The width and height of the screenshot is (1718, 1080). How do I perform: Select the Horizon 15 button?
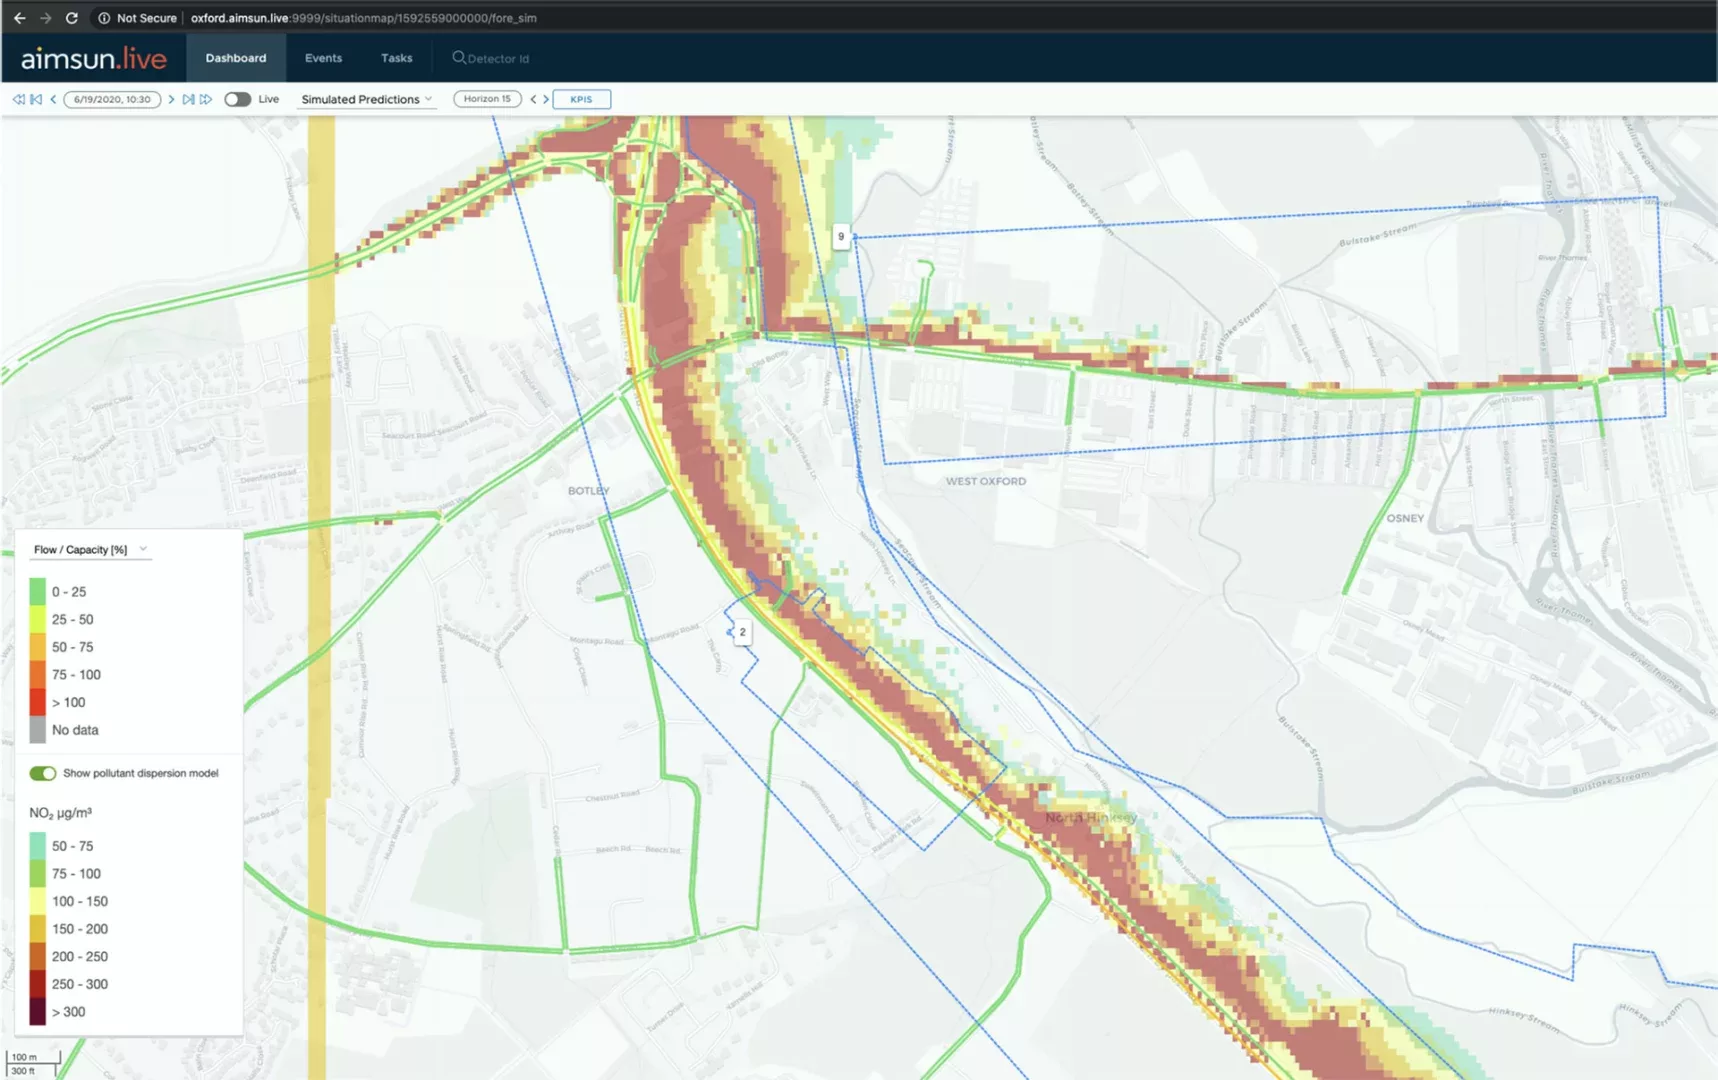click(x=487, y=99)
